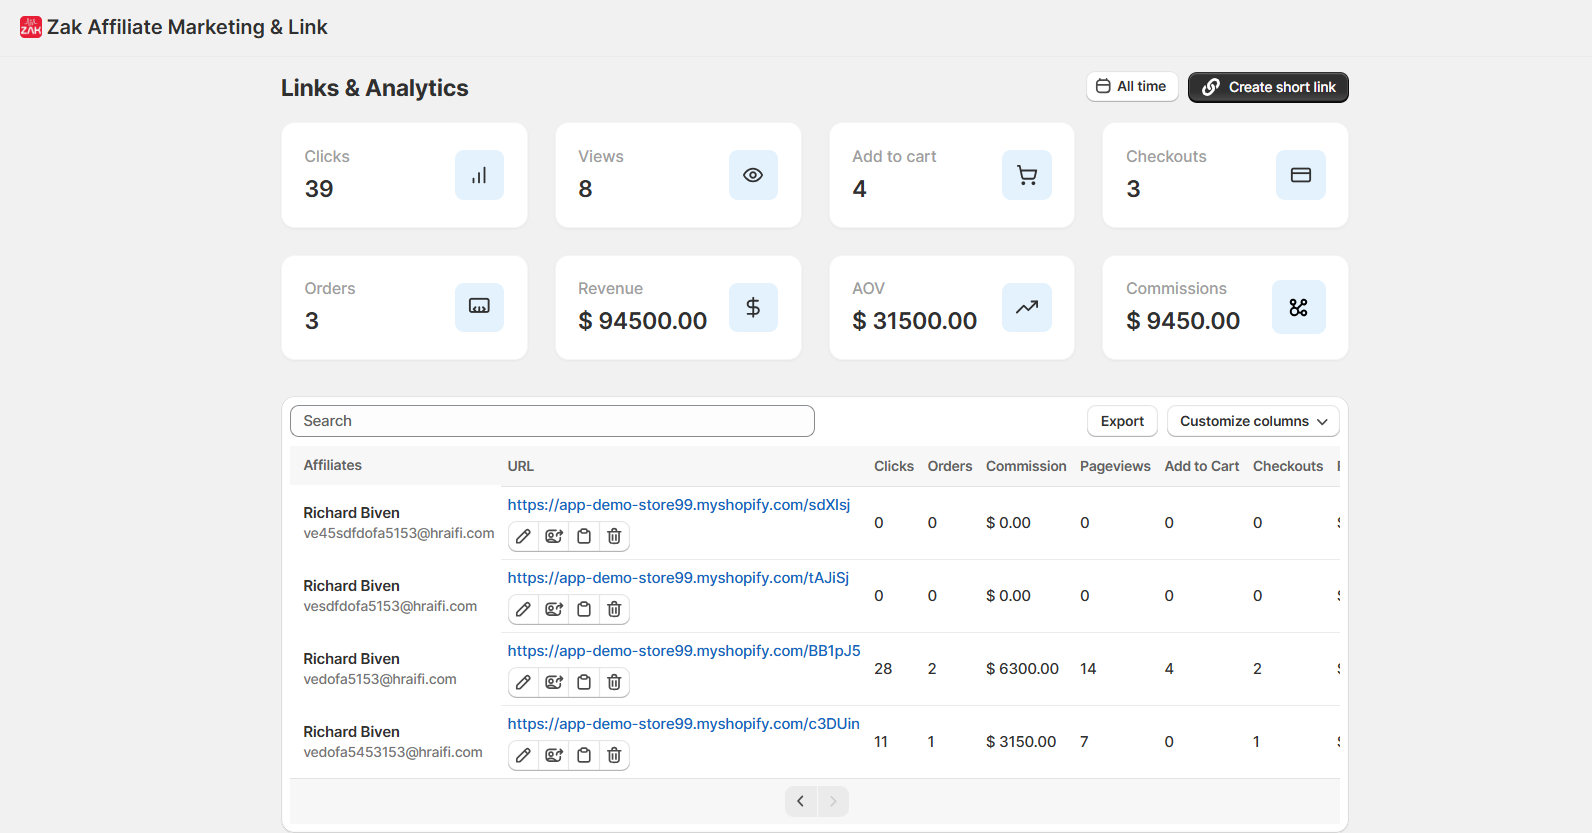Viewport: 1592px width, 833px height.
Task: Click the Clicks bar chart icon
Action: 479,175
